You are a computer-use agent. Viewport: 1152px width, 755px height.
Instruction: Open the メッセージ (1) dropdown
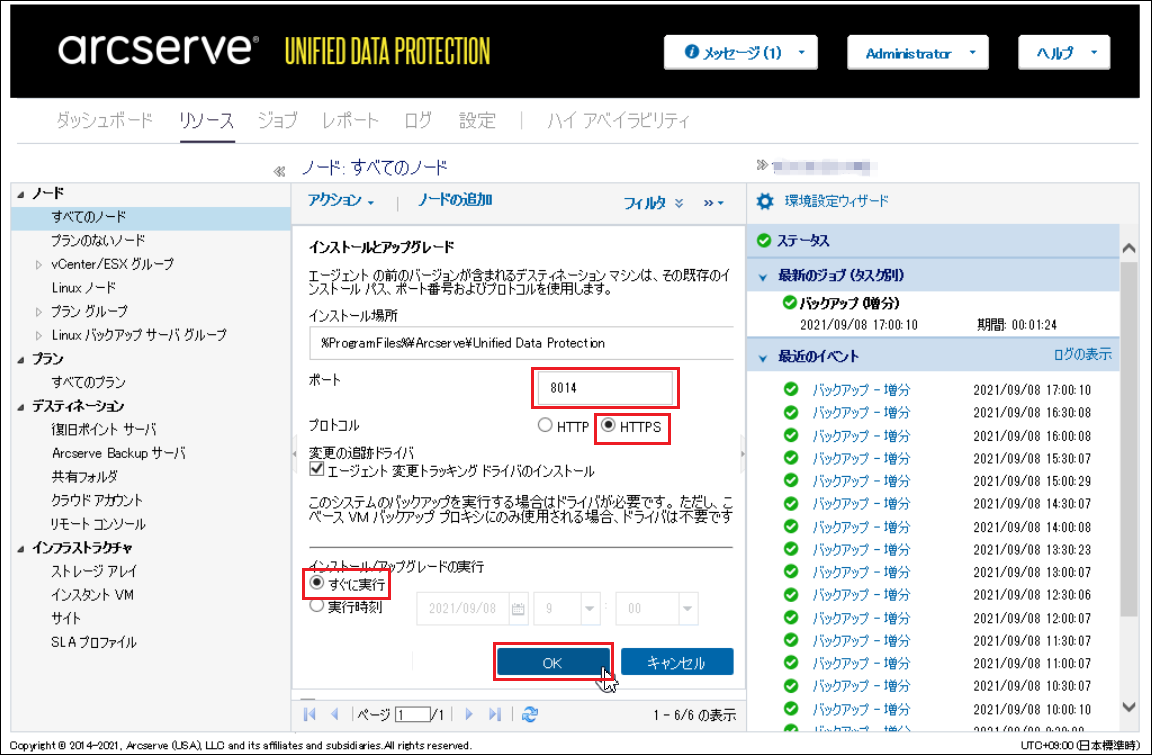[x=741, y=53]
